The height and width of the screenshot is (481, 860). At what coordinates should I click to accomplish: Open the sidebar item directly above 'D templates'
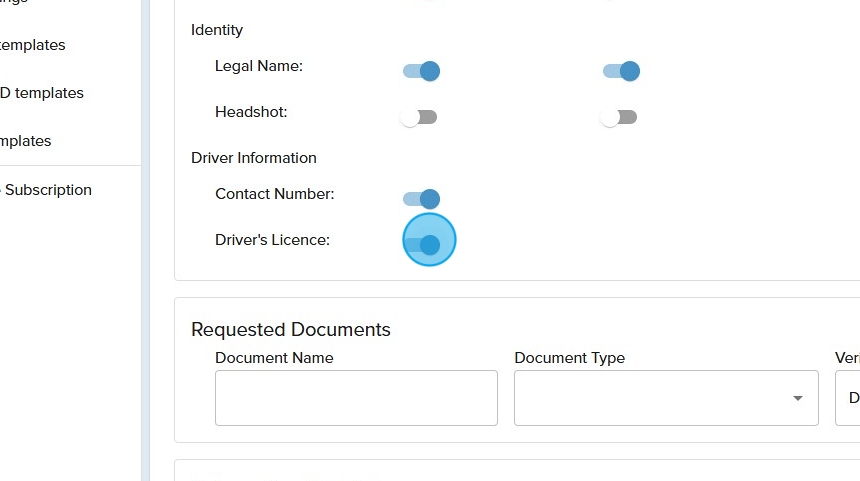(33, 45)
